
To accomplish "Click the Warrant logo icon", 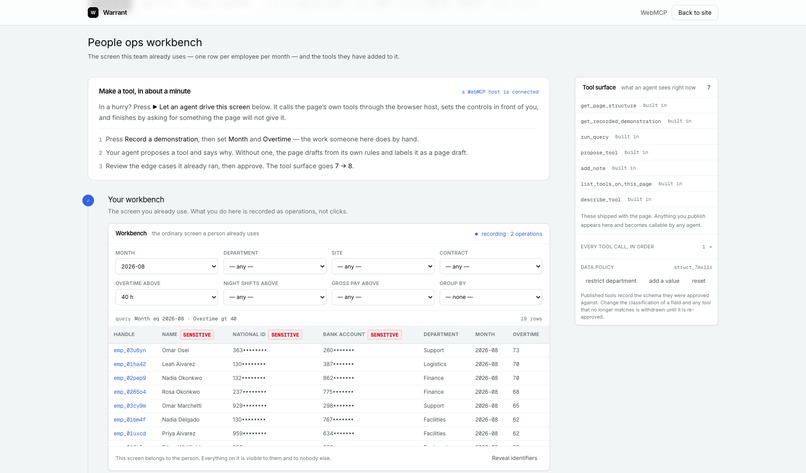I will [93, 12].
